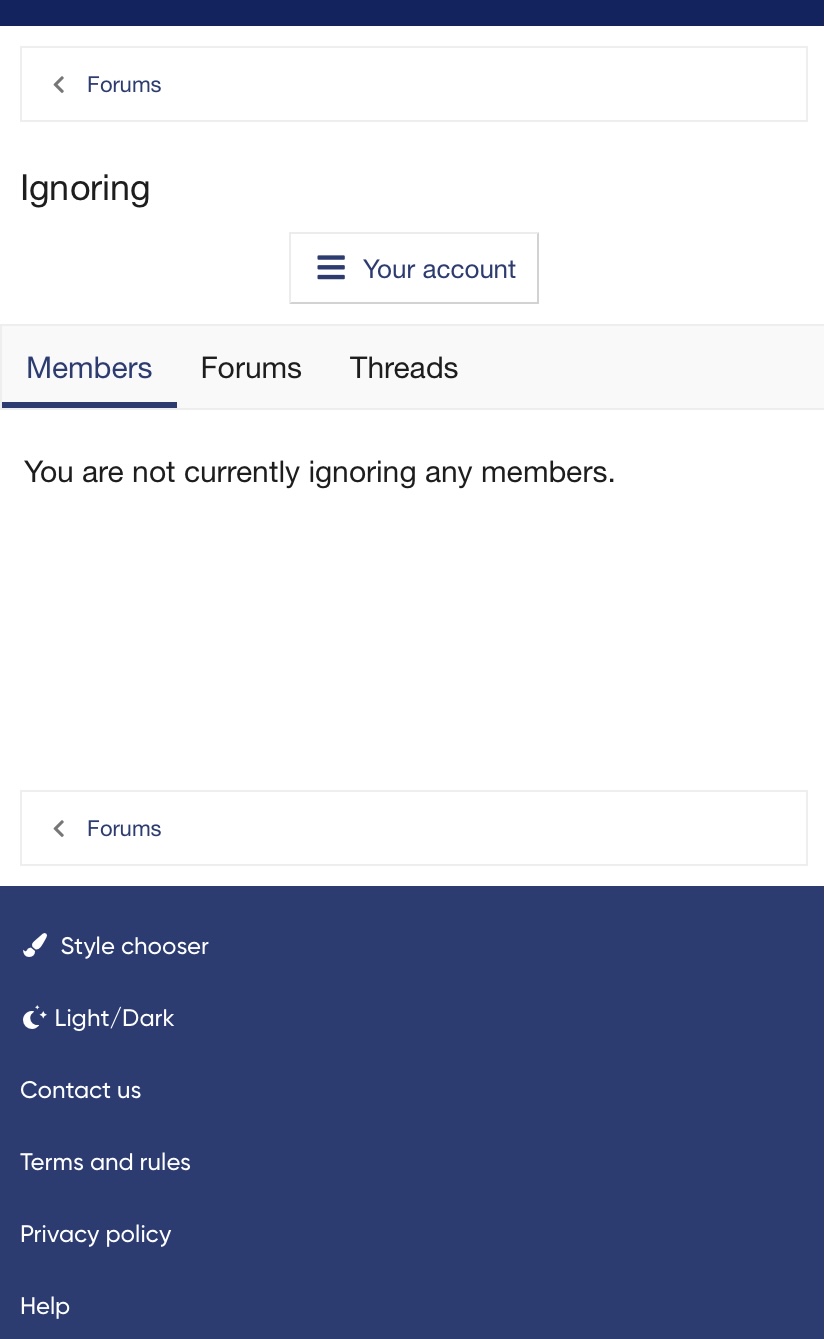Click the Ignoring page heading
This screenshot has height=1339, width=824.
point(85,188)
